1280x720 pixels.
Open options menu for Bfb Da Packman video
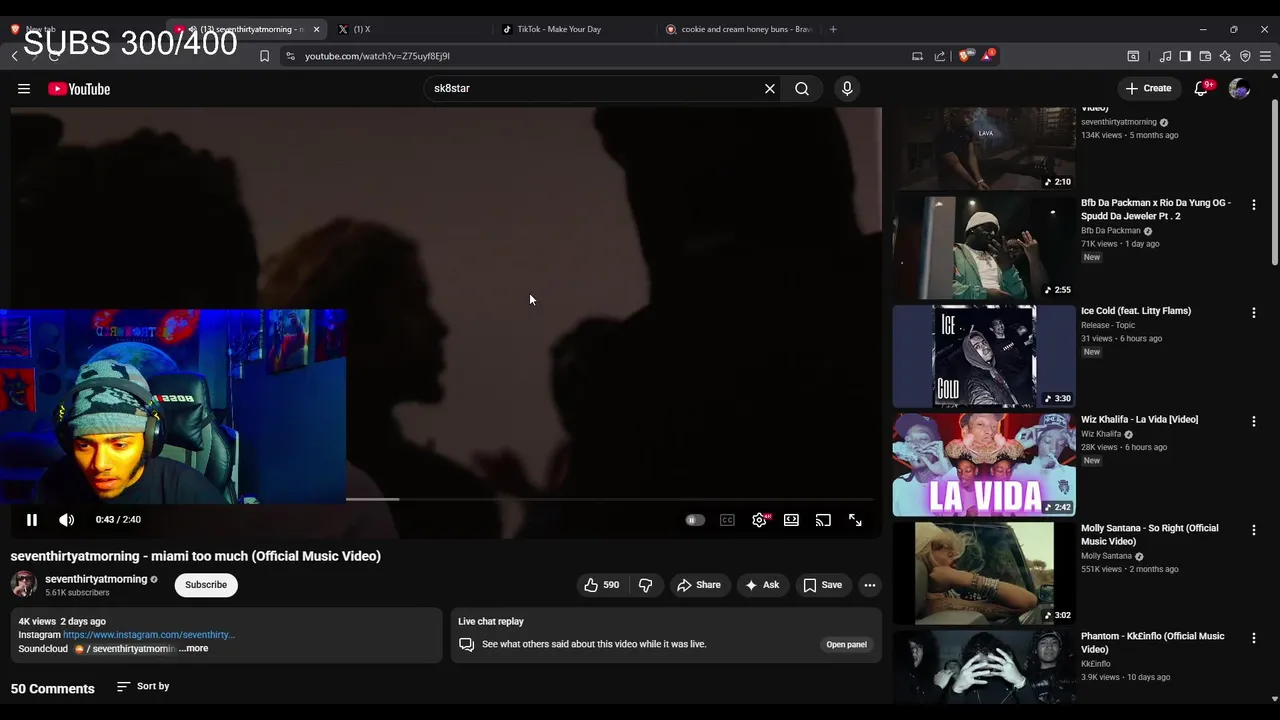[x=1254, y=205]
